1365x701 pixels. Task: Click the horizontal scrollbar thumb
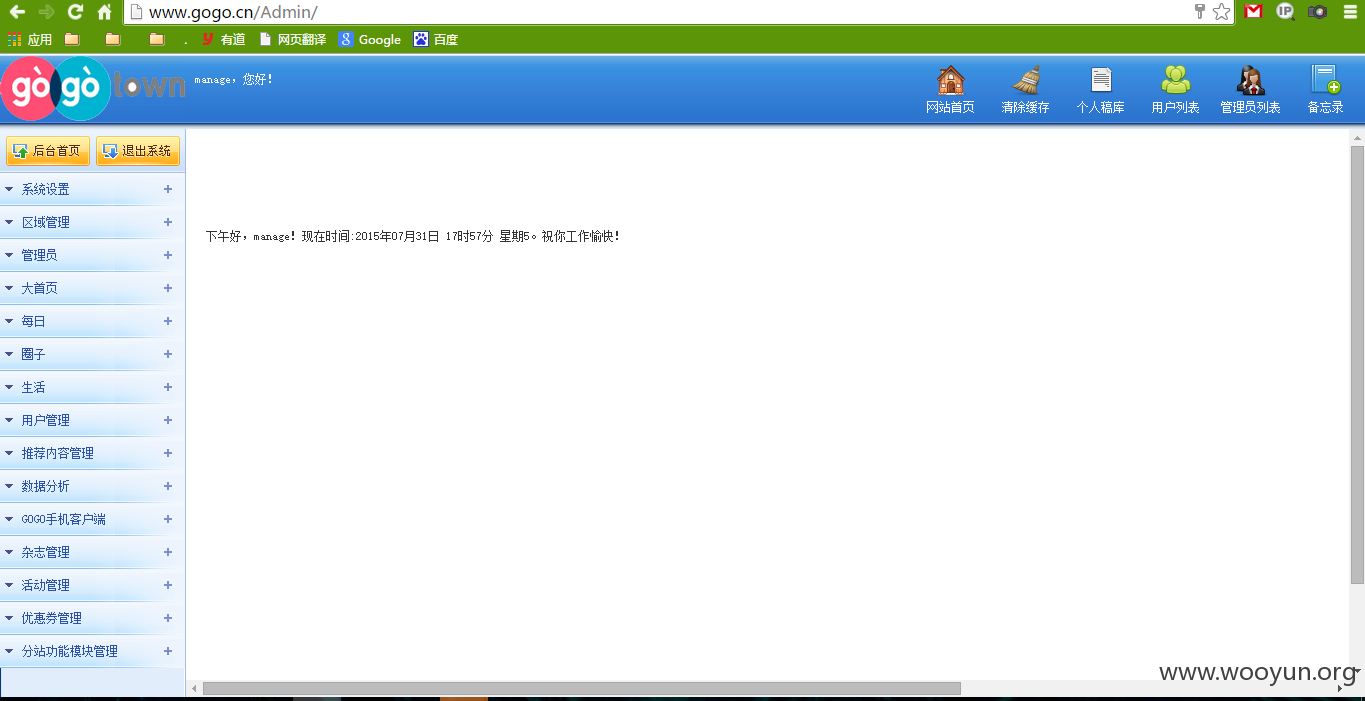point(582,688)
